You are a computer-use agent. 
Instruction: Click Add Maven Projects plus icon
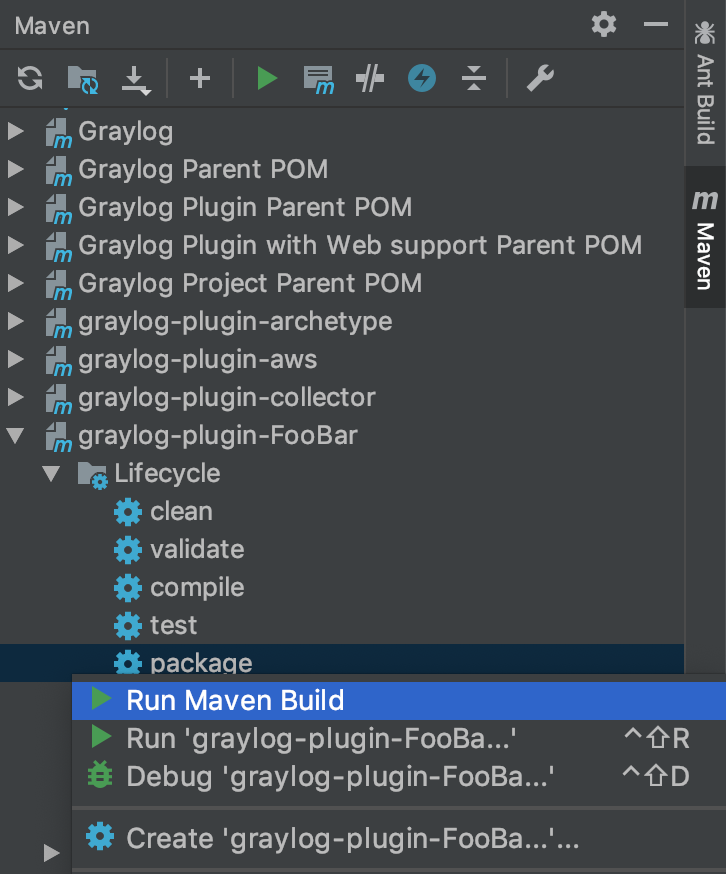tap(200, 78)
